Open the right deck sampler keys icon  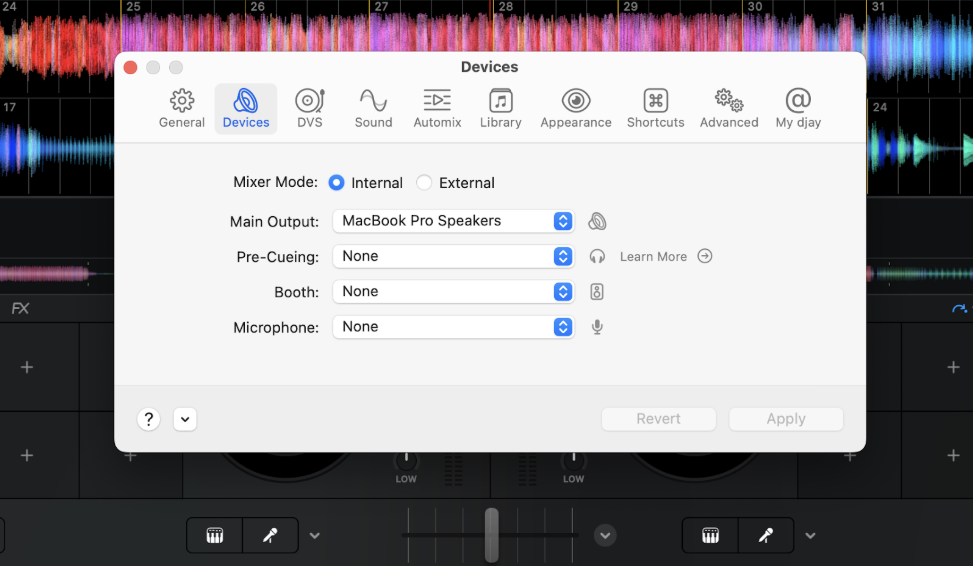click(x=711, y=536)
